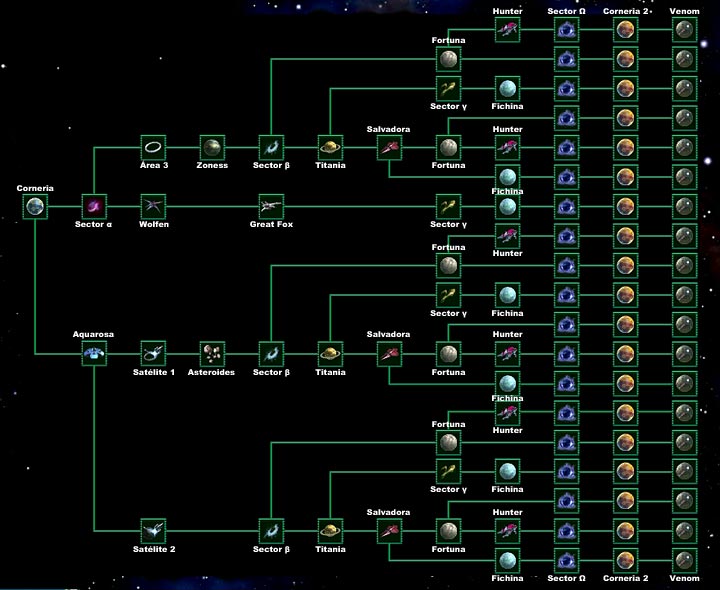Select the Great Fox ship icon
Image resolution: width=720 pixels, height=590 pixels.
pos(271,206)
